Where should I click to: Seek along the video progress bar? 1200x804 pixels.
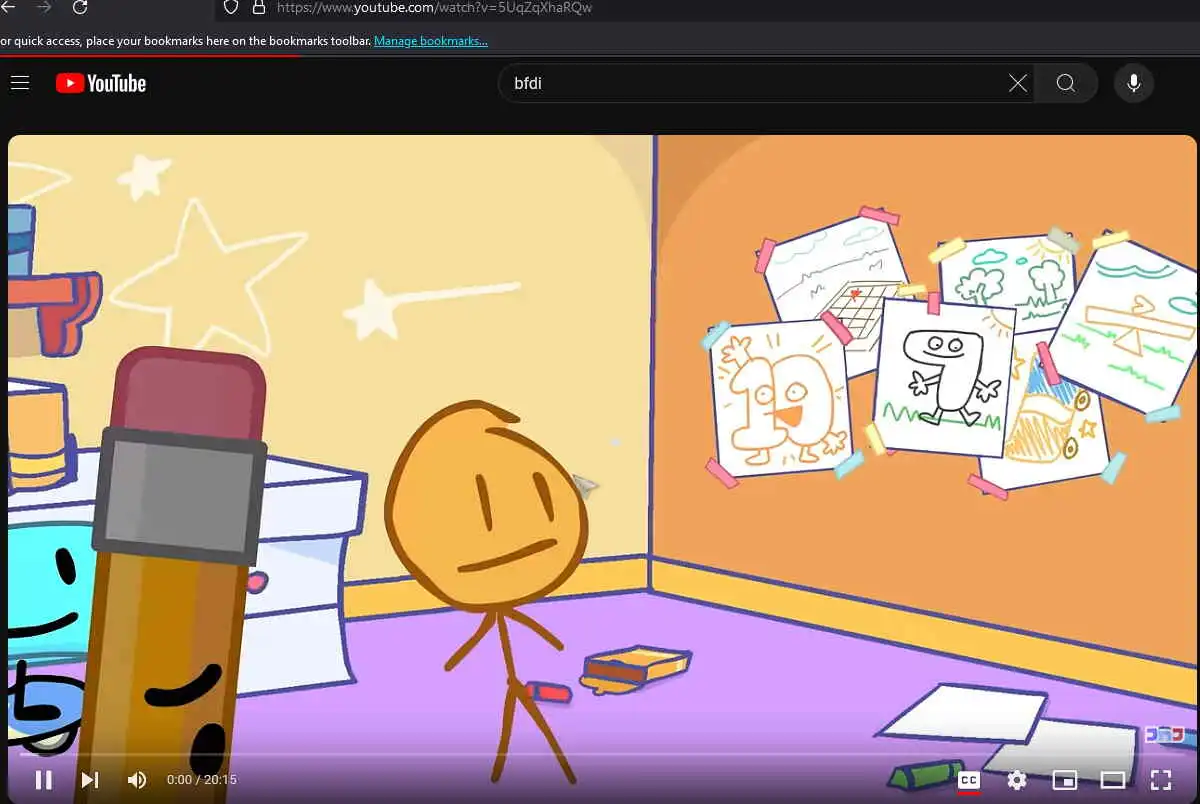coord(600,755)
